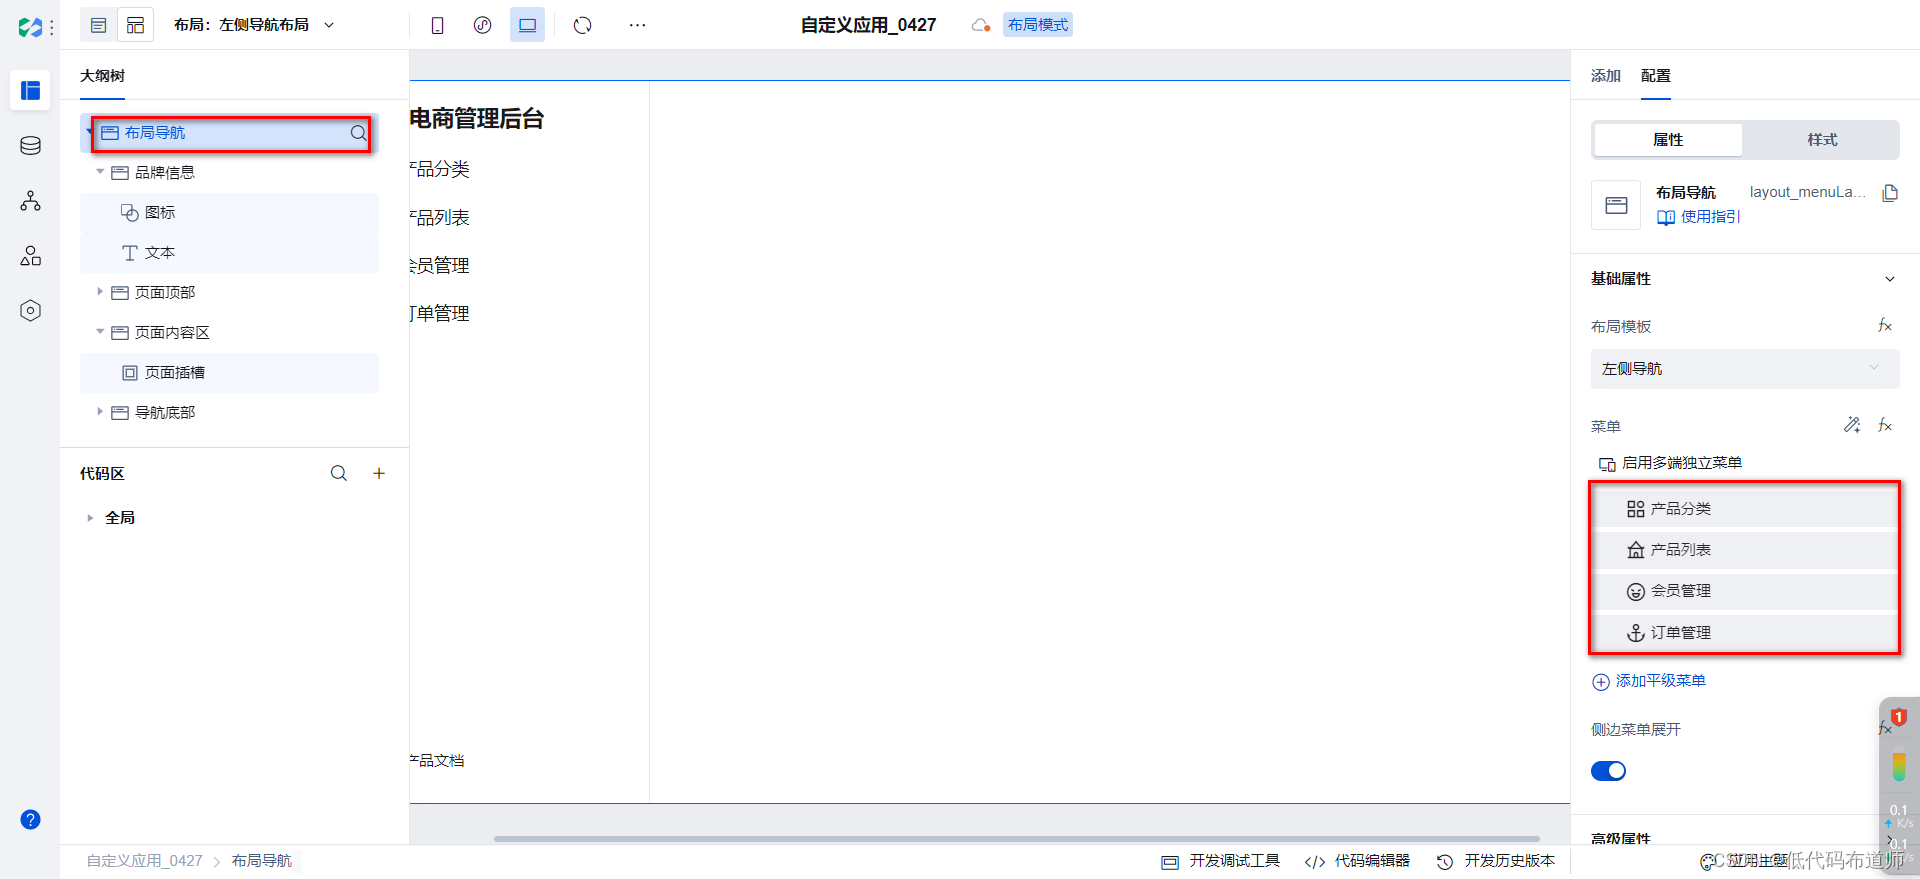The image size is (1920, 879).
Task: Select 产品分类 menu item in config
Action: [x=1745, y=509]
